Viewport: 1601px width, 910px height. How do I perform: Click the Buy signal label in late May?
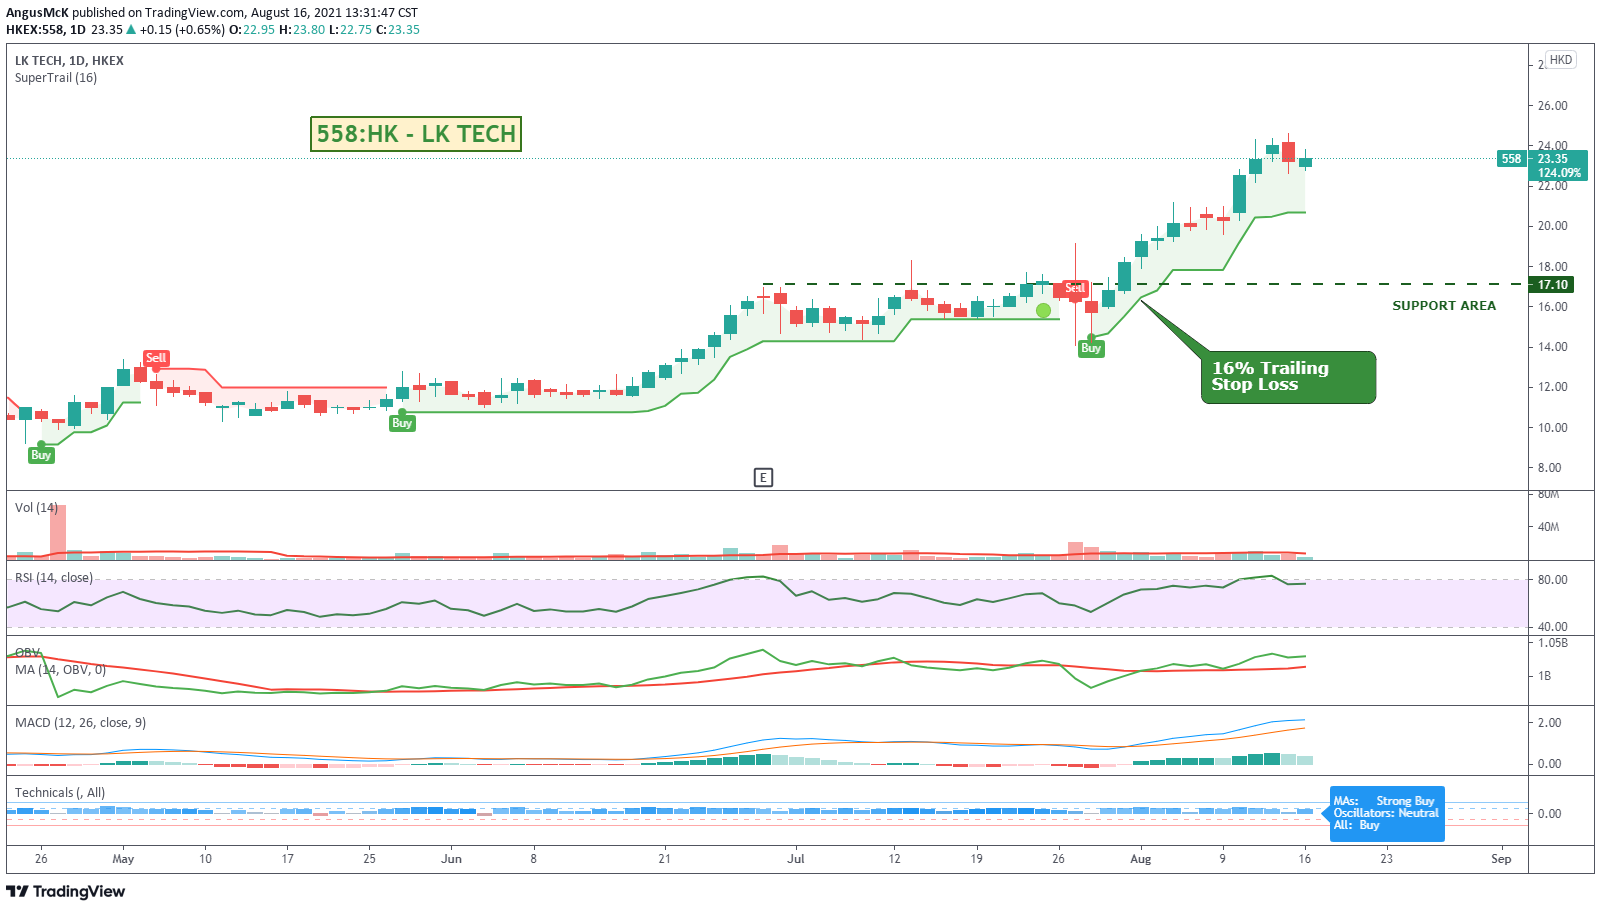[x=402, y=423]
